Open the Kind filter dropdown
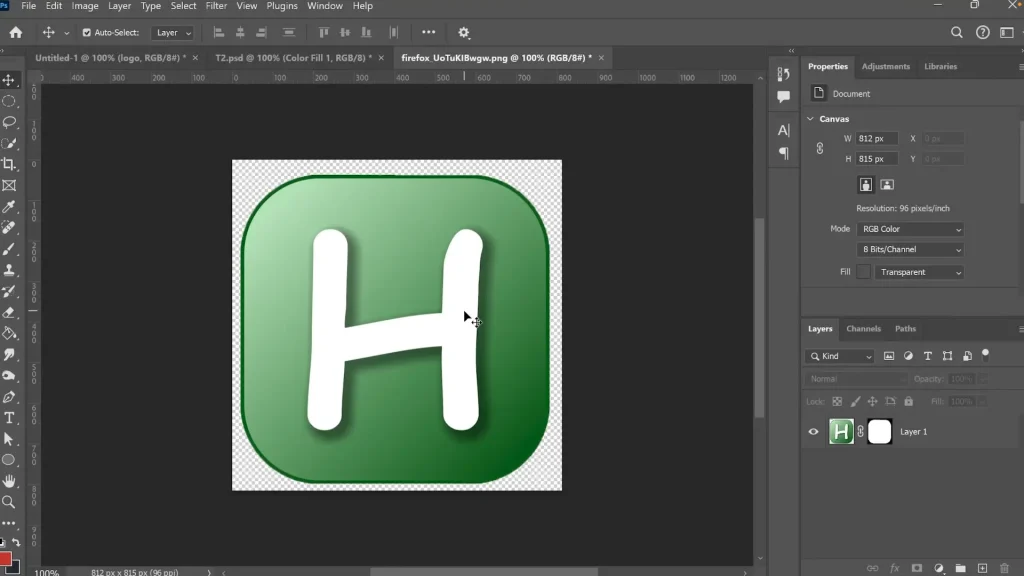 click(840, 356)
